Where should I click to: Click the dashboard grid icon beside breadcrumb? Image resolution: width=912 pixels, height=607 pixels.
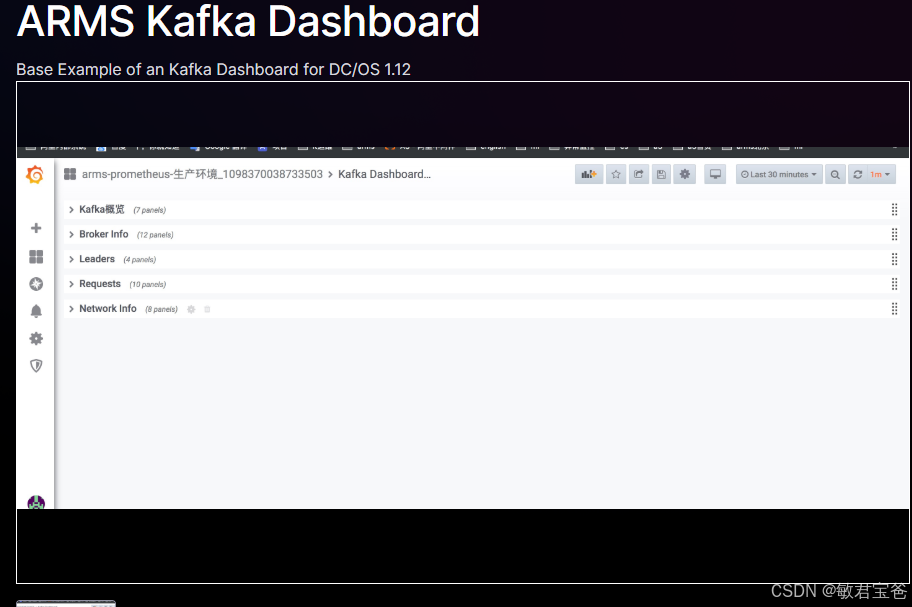(70, 174)
